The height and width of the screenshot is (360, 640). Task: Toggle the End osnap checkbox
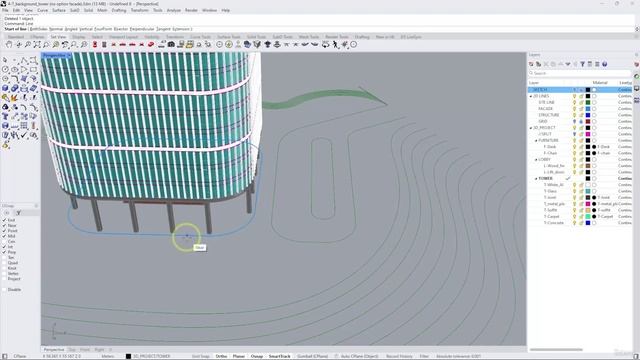click(x=4, y=220)
